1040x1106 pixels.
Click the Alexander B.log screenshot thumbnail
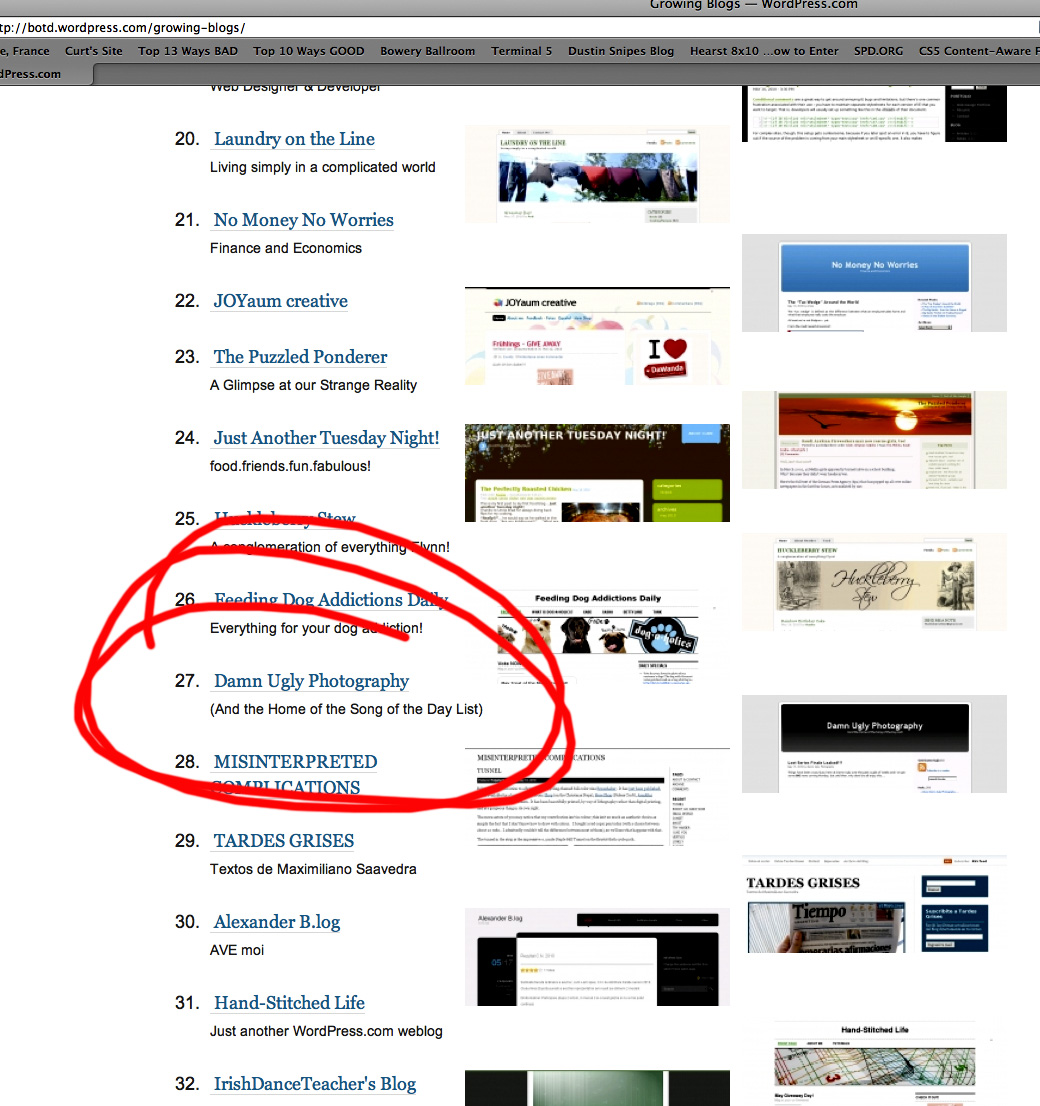click(x=596, y=957)
